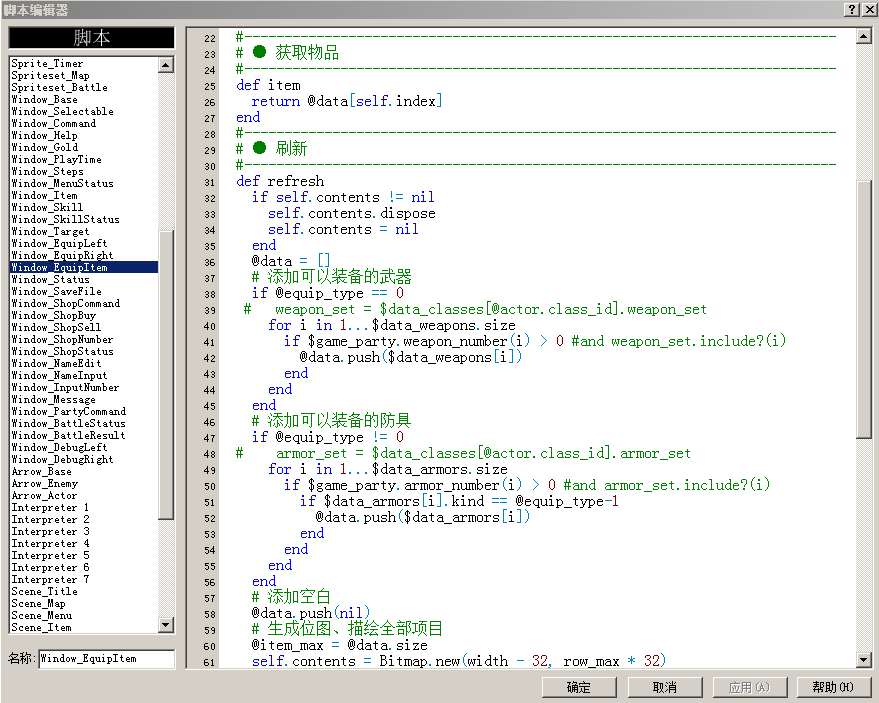The height and width of the screenshot is (703, 879).
Task: Open Interpreter 1 script
Action: 50,508
